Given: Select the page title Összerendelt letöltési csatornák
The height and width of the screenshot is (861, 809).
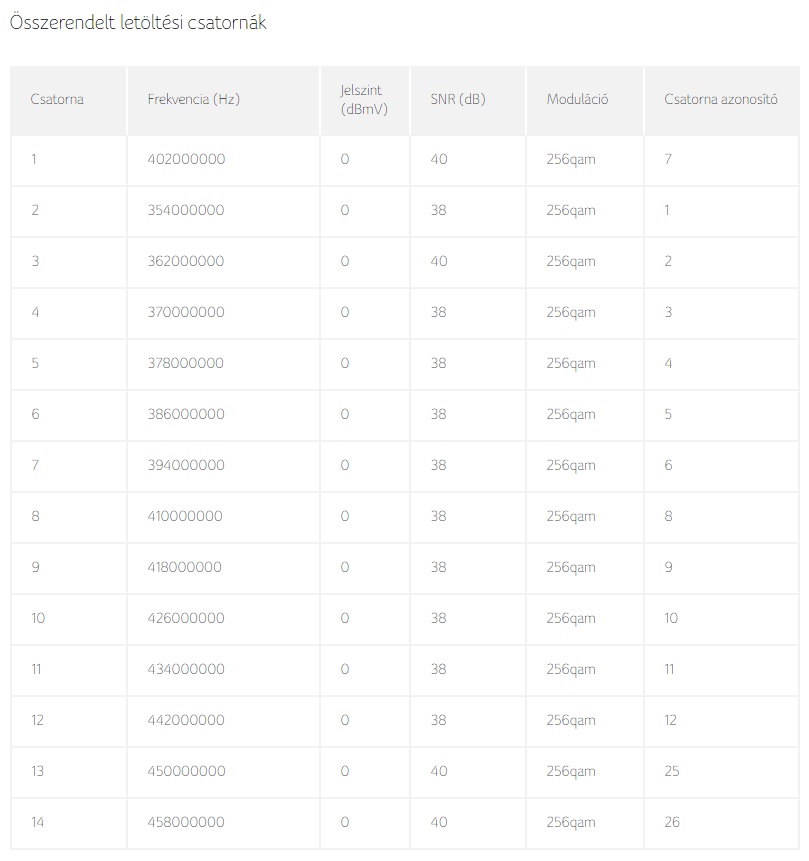Looking at the screenshot, I should click(138, 23).
